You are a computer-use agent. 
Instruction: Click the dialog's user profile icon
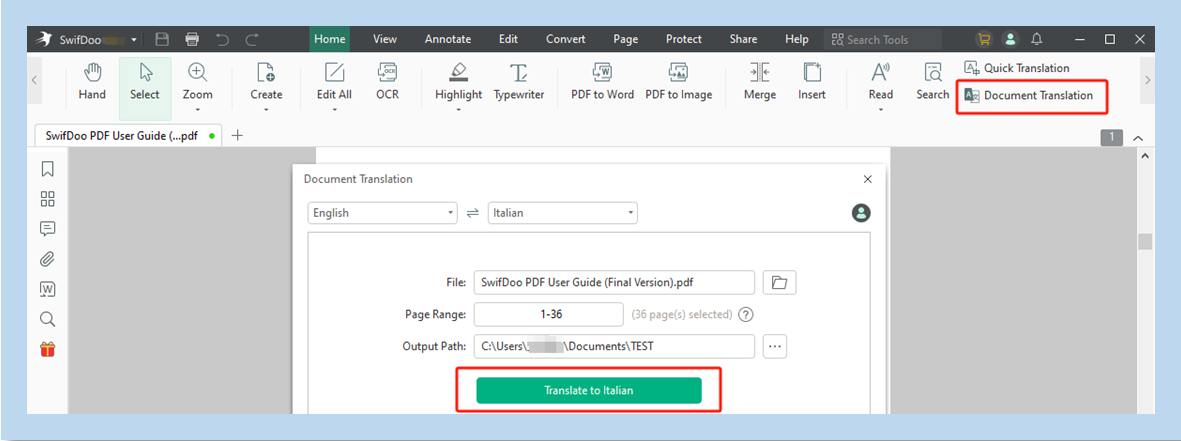coord(862,213)
